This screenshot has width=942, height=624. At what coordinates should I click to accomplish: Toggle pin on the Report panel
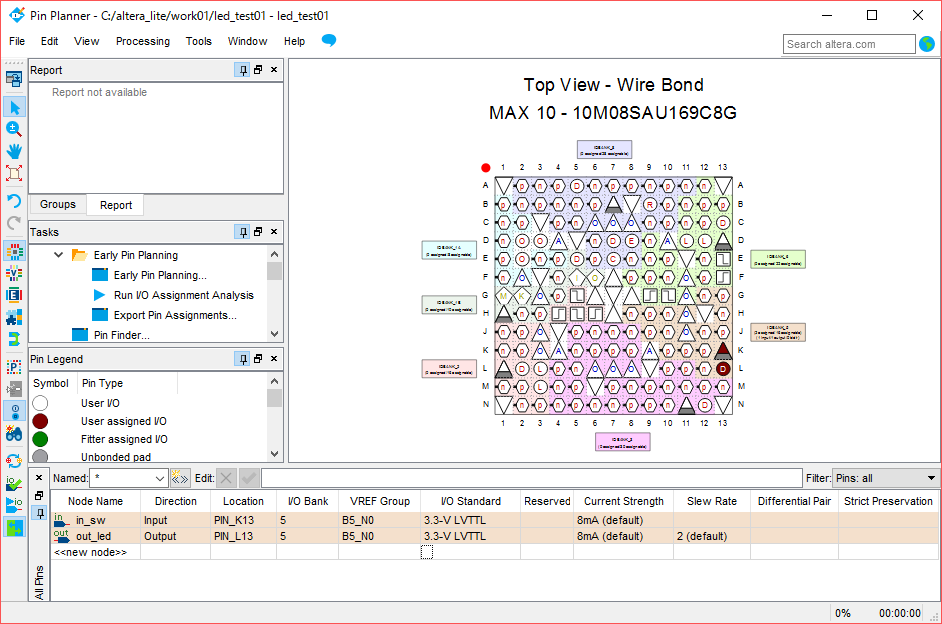tap(242, 70)
